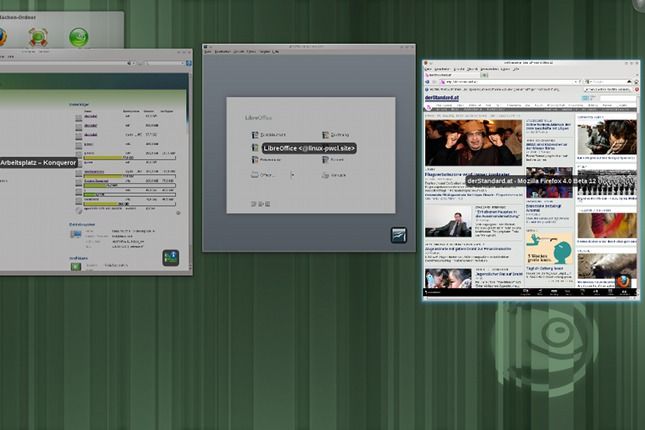Click the derStandard.at logo in Firefox
Screen dimensions: 645x430
click(441, 98)
